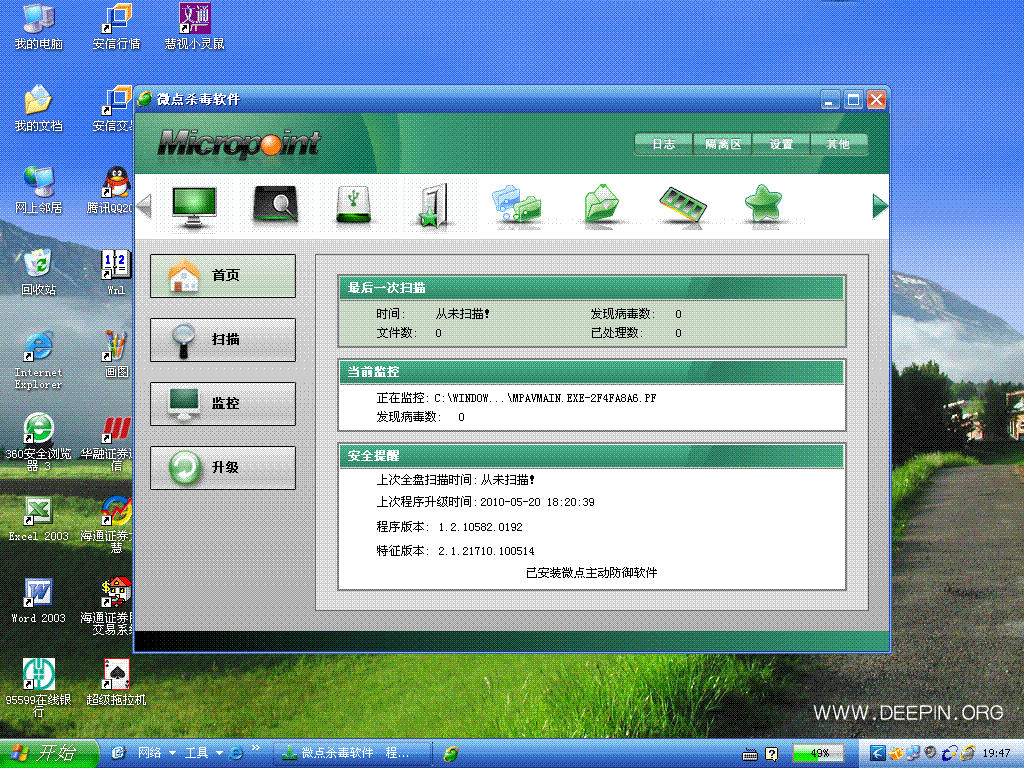The width and height of the screenshot is (1024, 768).
Task: Click the memory chip scan icon
Action: (x=683, y=204)
